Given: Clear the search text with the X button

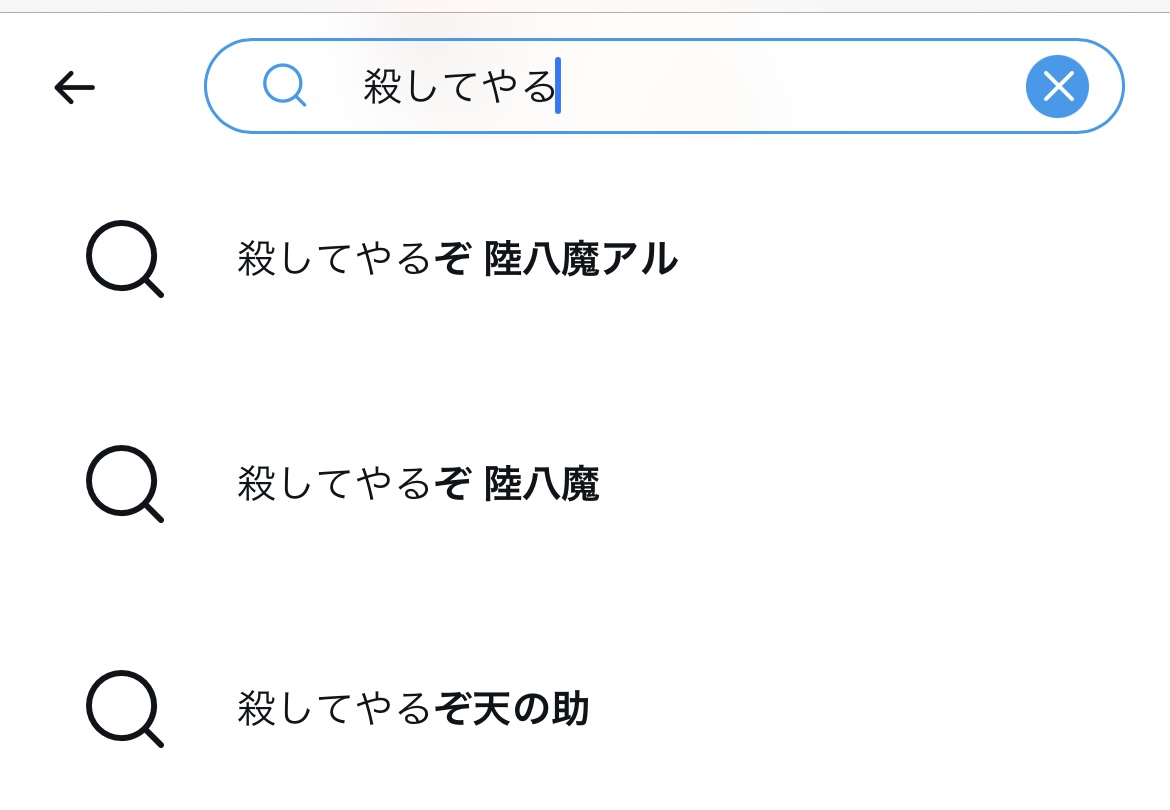Looking at the screenshot, I should pos(1057,87).
